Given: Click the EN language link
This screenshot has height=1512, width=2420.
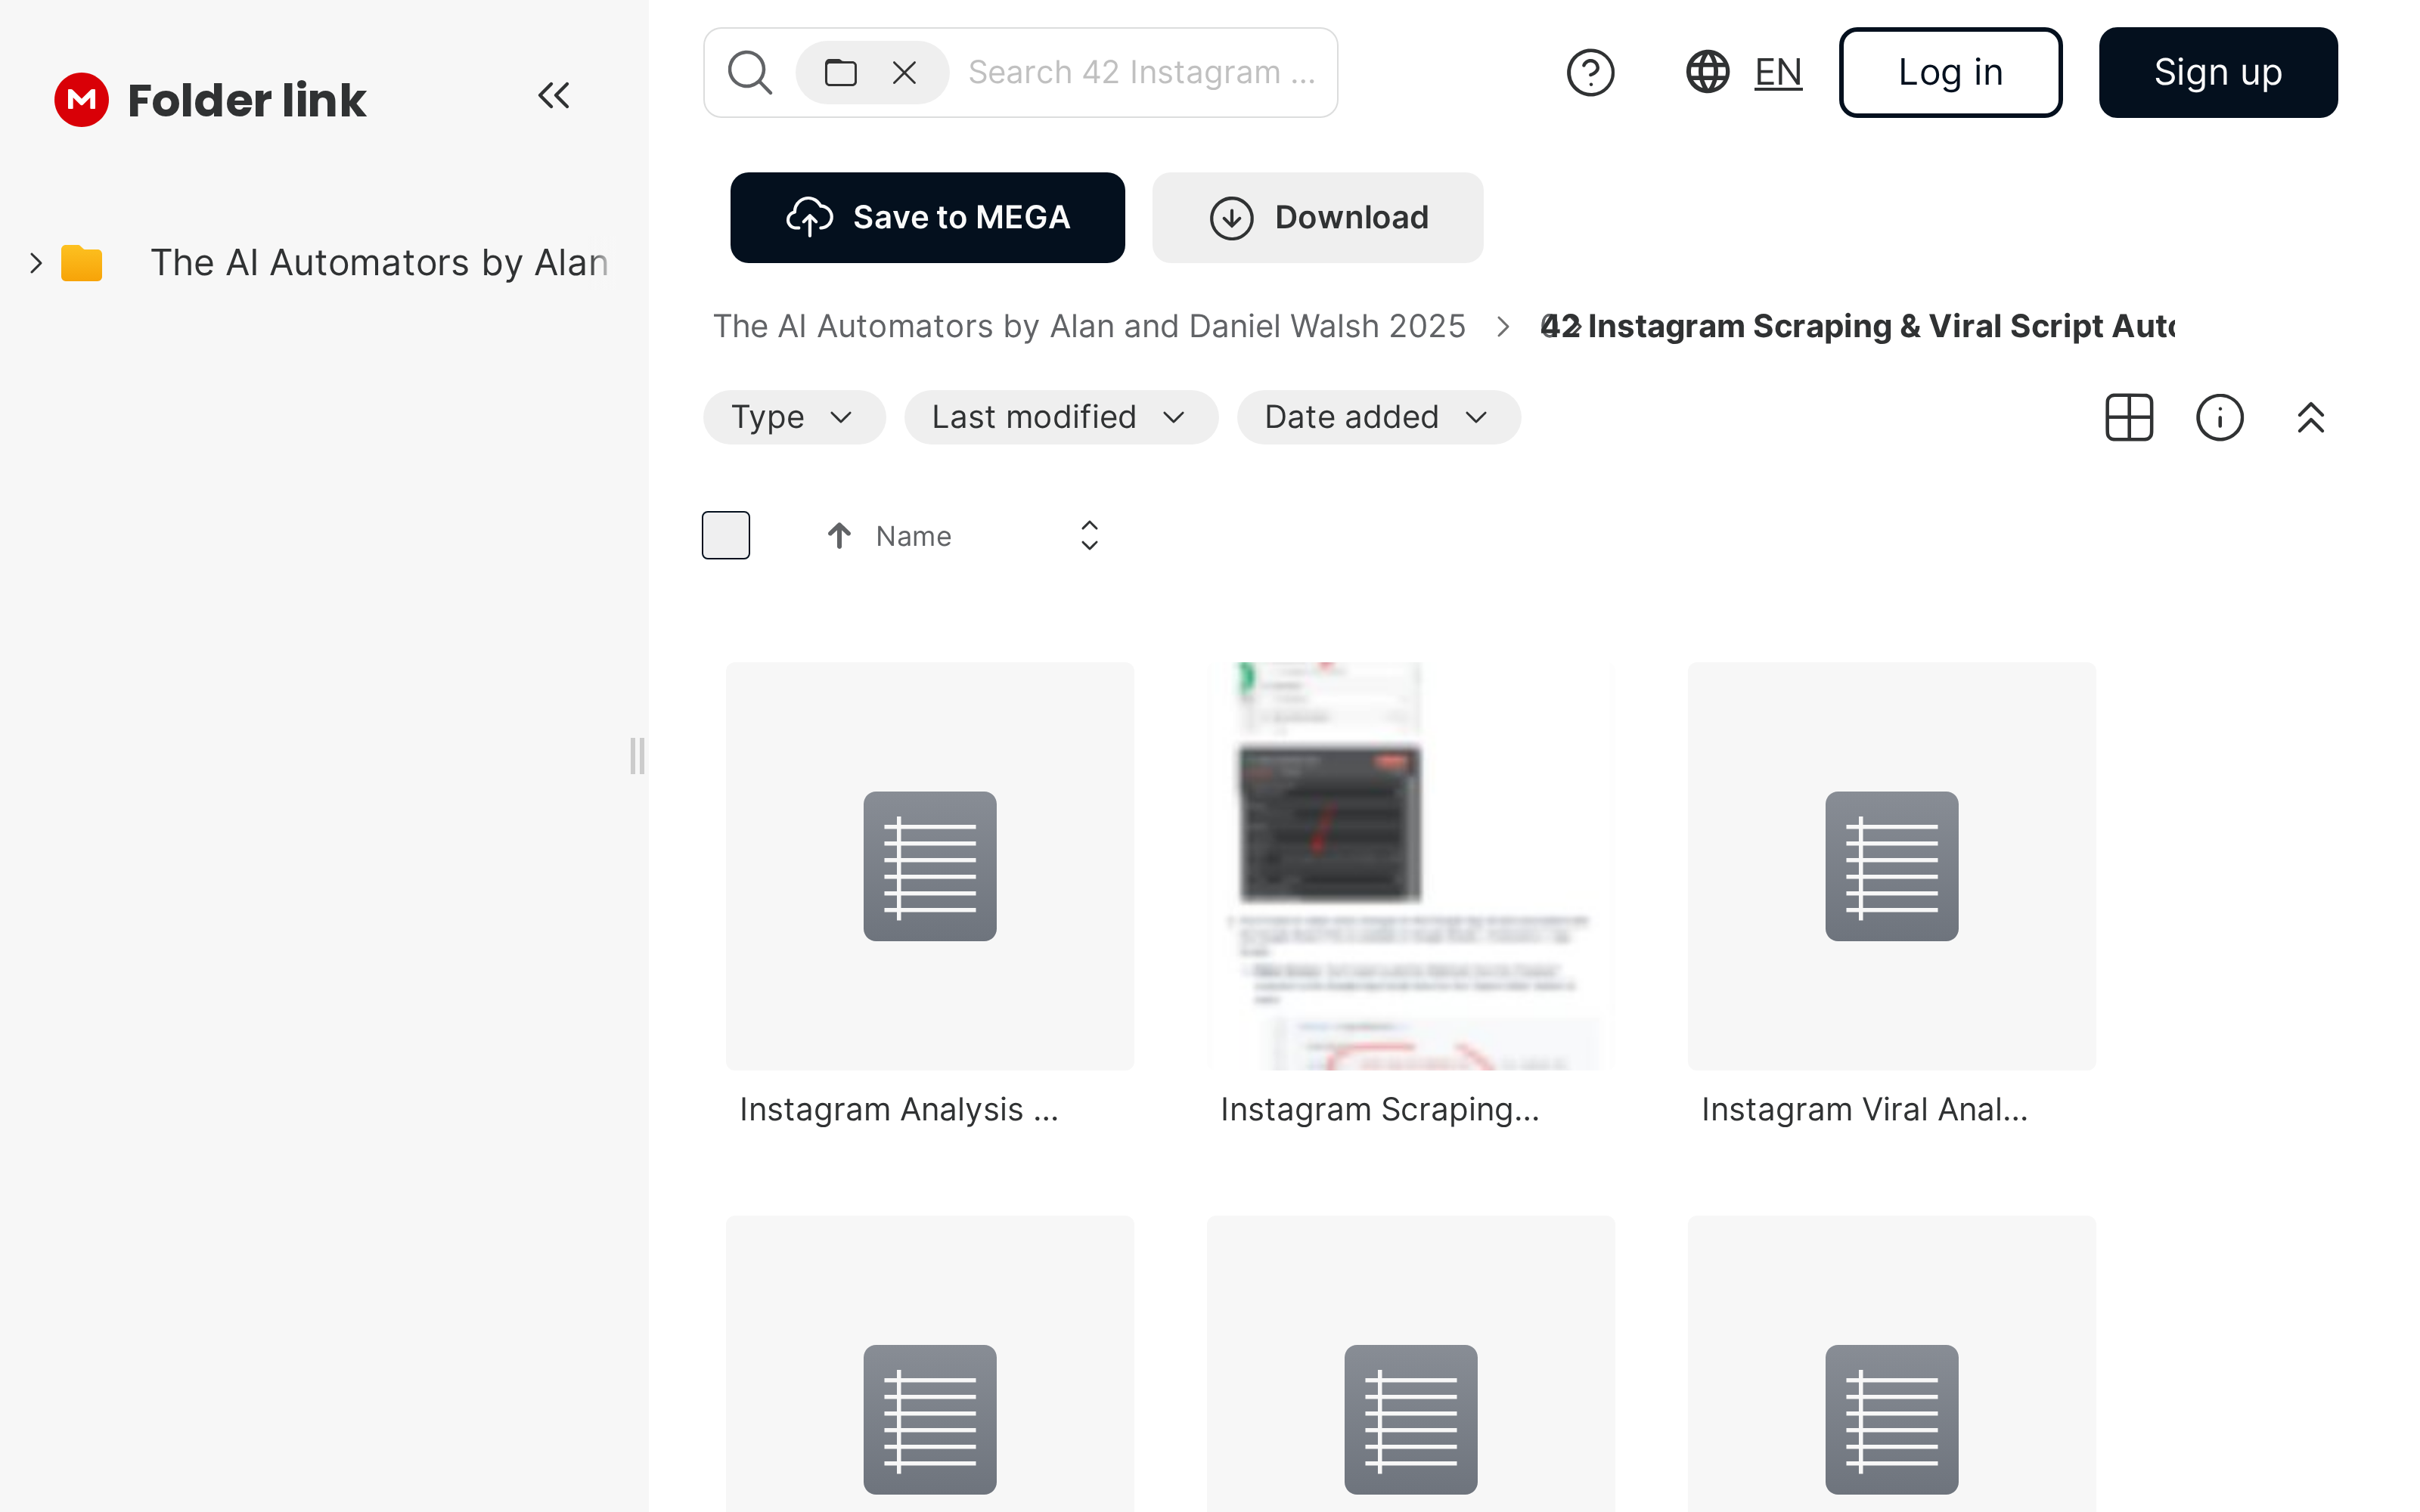Looking at the screenshot, I should (1778, 72).
